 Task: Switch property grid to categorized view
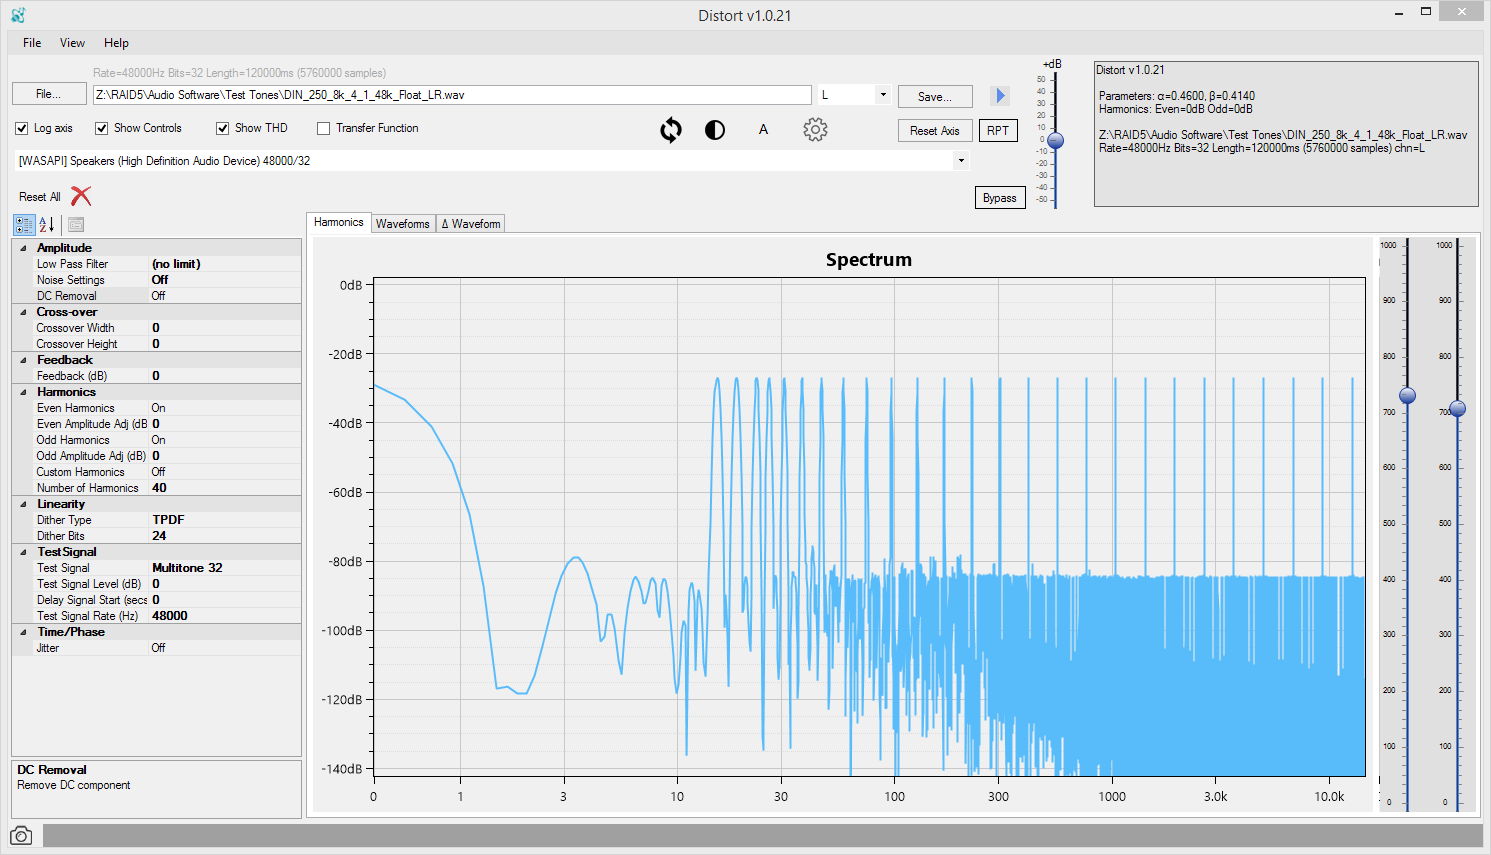24,225
